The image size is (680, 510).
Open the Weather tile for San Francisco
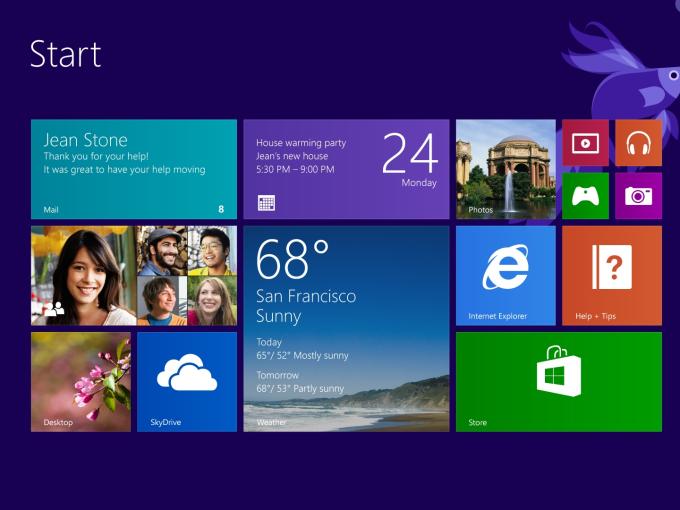(346, 329)
